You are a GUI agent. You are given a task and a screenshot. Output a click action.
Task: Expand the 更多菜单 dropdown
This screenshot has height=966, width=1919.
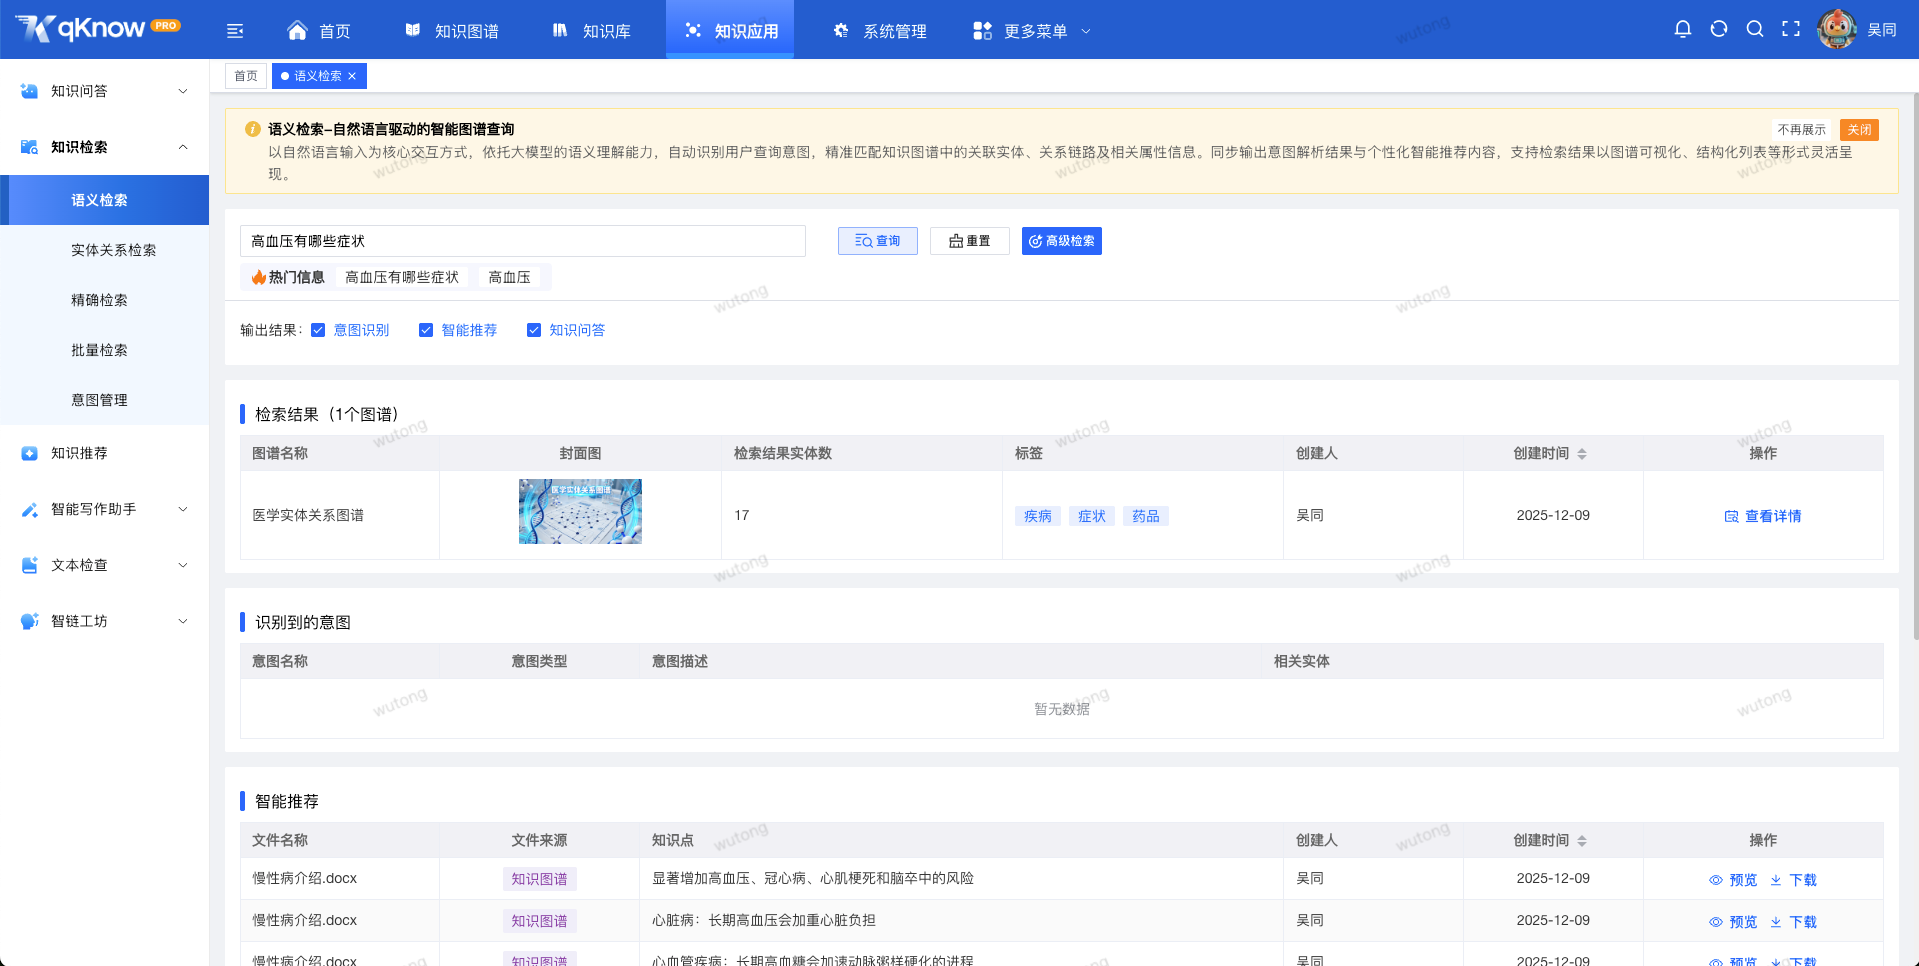coord(1031,30)
